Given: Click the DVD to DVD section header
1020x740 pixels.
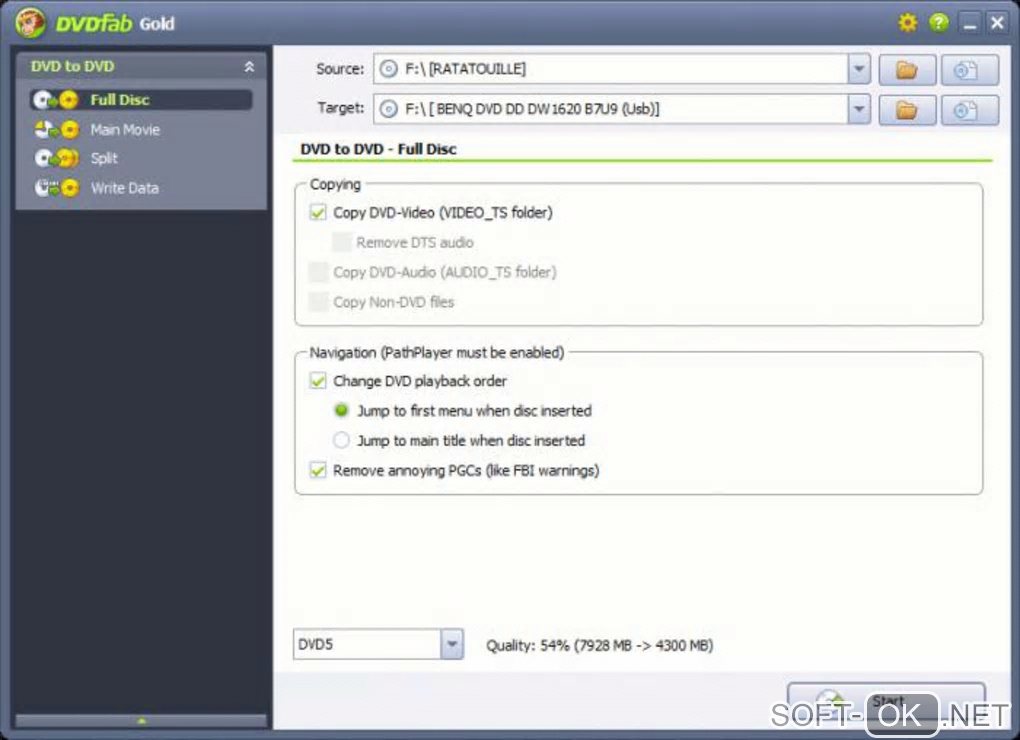Looking at the screenshot, I should coord(141,66).
